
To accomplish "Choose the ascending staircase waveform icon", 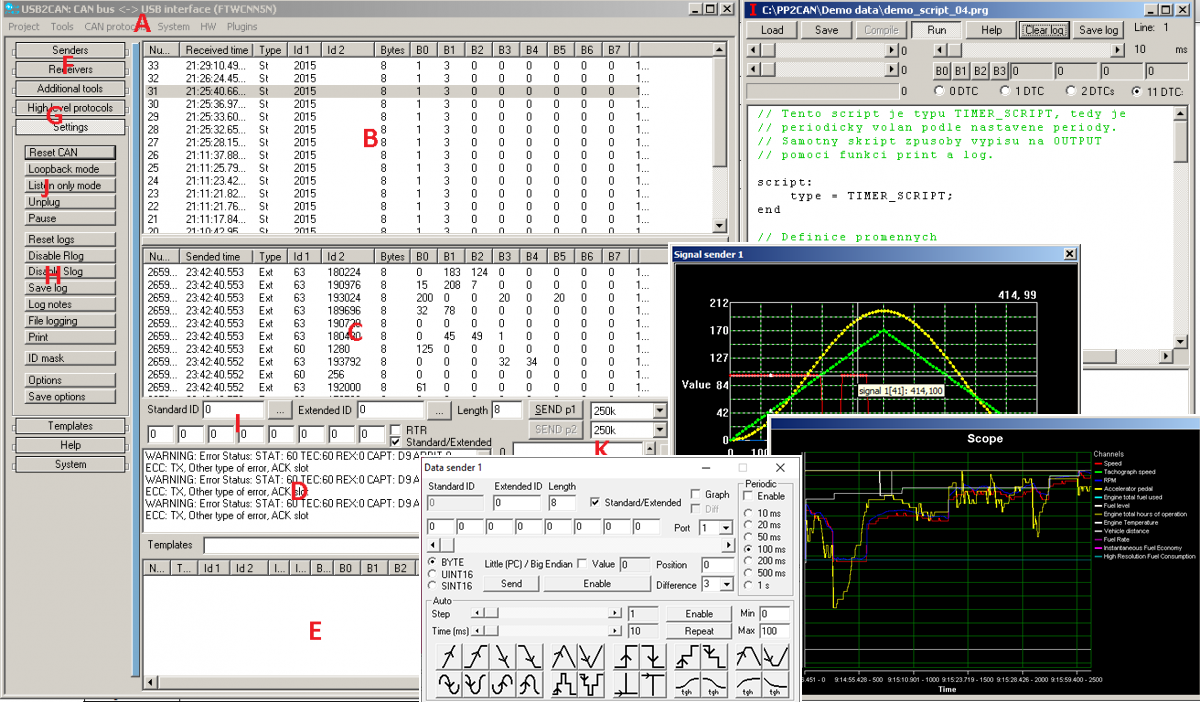I will click(x=689, y=656).
